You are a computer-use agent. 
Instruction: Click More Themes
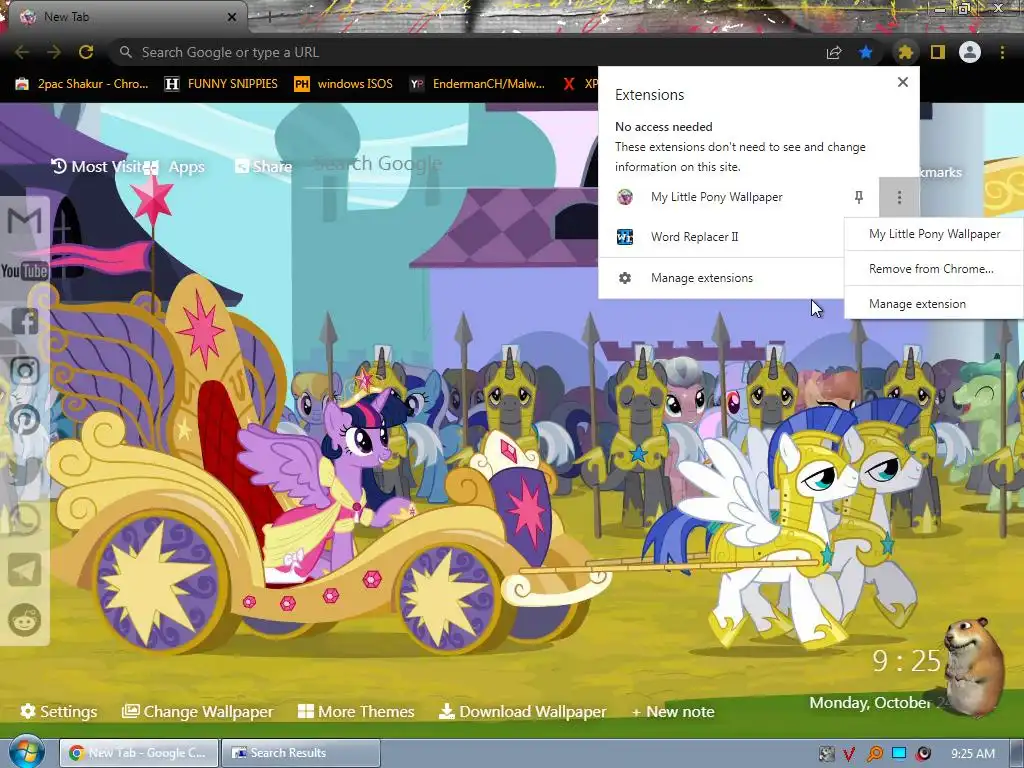(x=356, y=711)
